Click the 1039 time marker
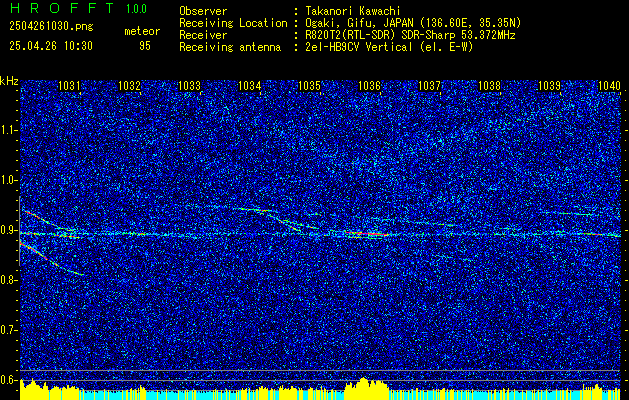The image size is (629, 400). pyautogui.click(x=550, y=85)
